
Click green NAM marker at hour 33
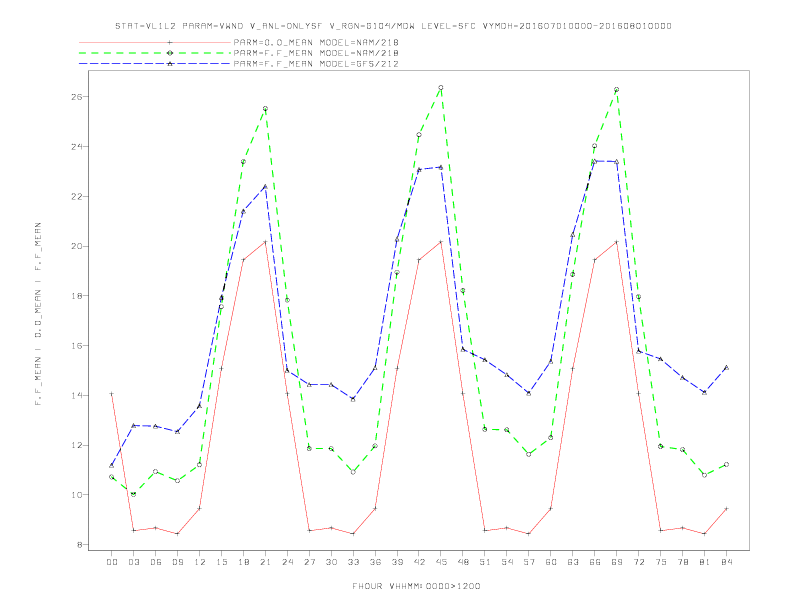coord(353,472)
